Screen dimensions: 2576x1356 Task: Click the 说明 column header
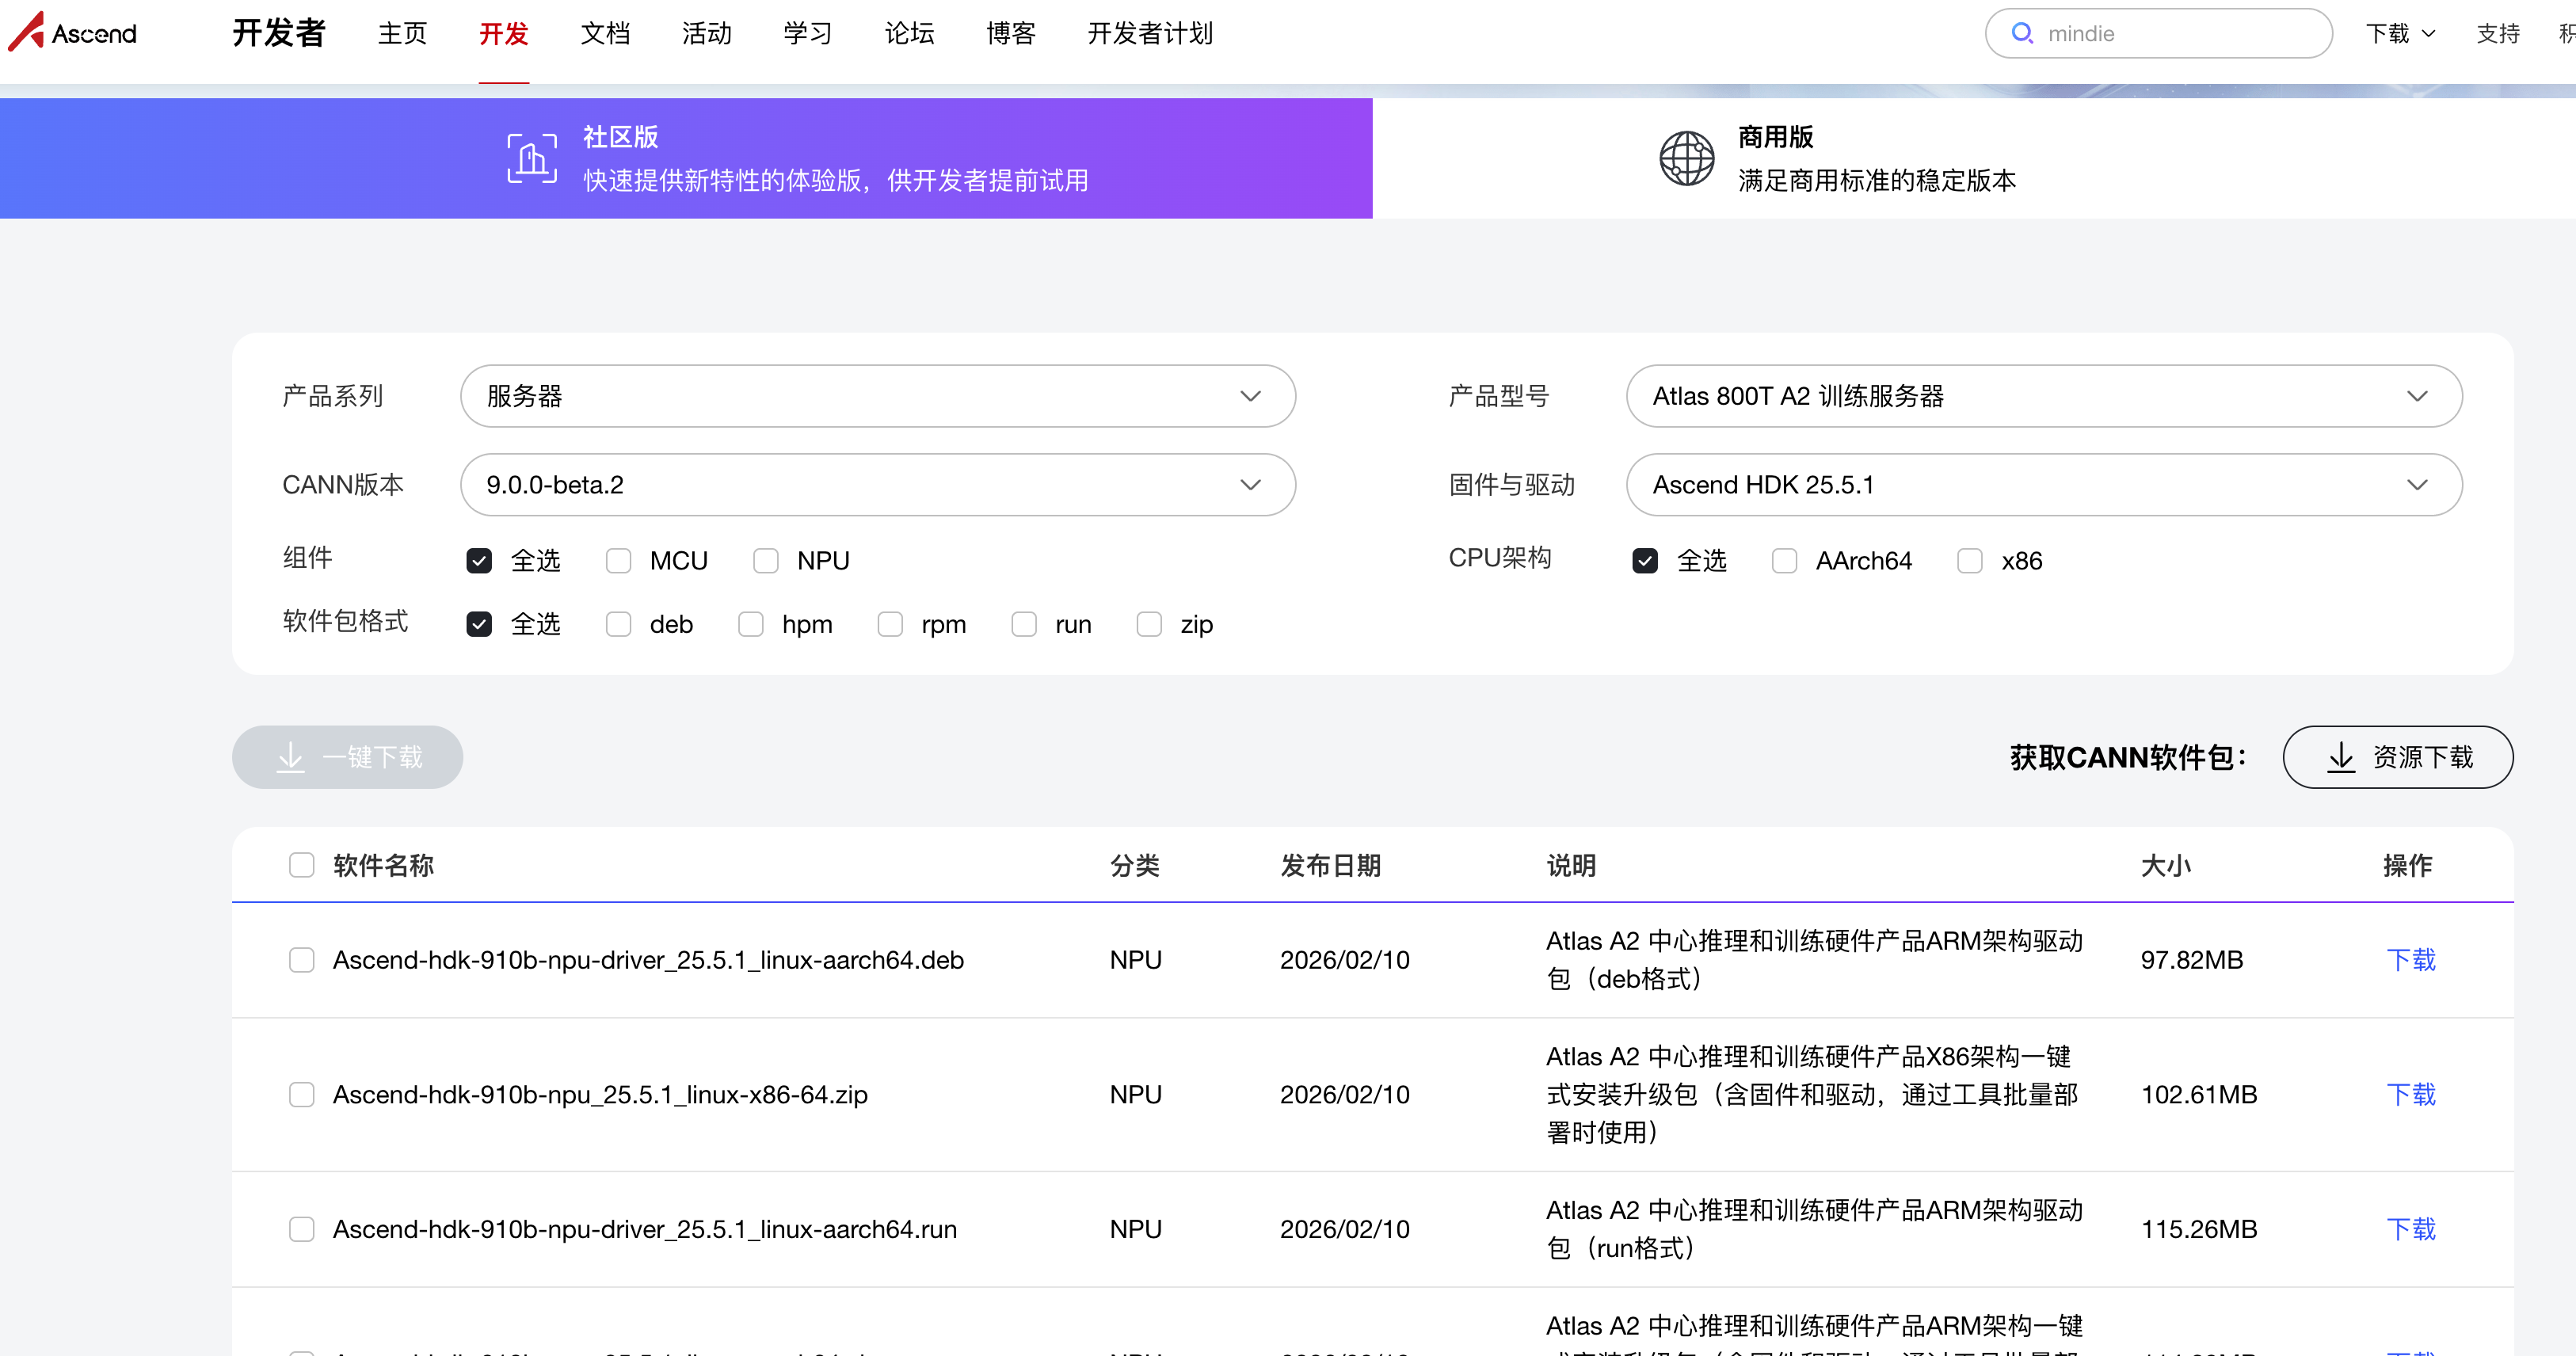(1571, 865)
